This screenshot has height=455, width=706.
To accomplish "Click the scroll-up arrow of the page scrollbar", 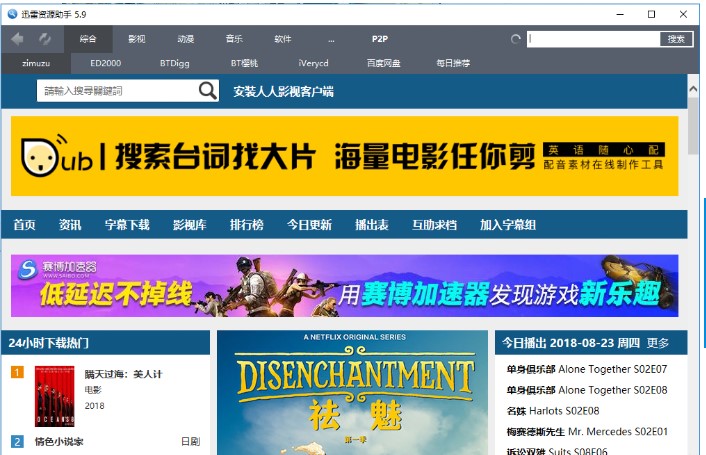I will point(693,89).
